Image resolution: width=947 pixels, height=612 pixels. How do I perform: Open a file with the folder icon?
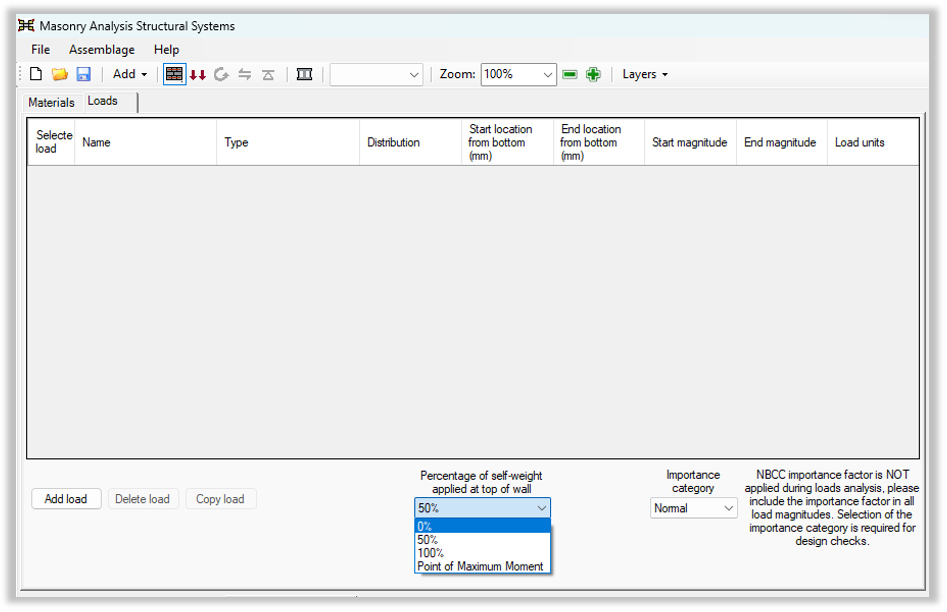coord(60,74)
